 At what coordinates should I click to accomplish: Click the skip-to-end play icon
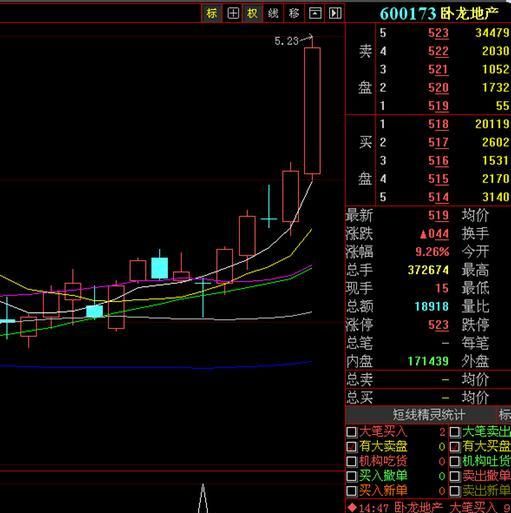[335, 13]
